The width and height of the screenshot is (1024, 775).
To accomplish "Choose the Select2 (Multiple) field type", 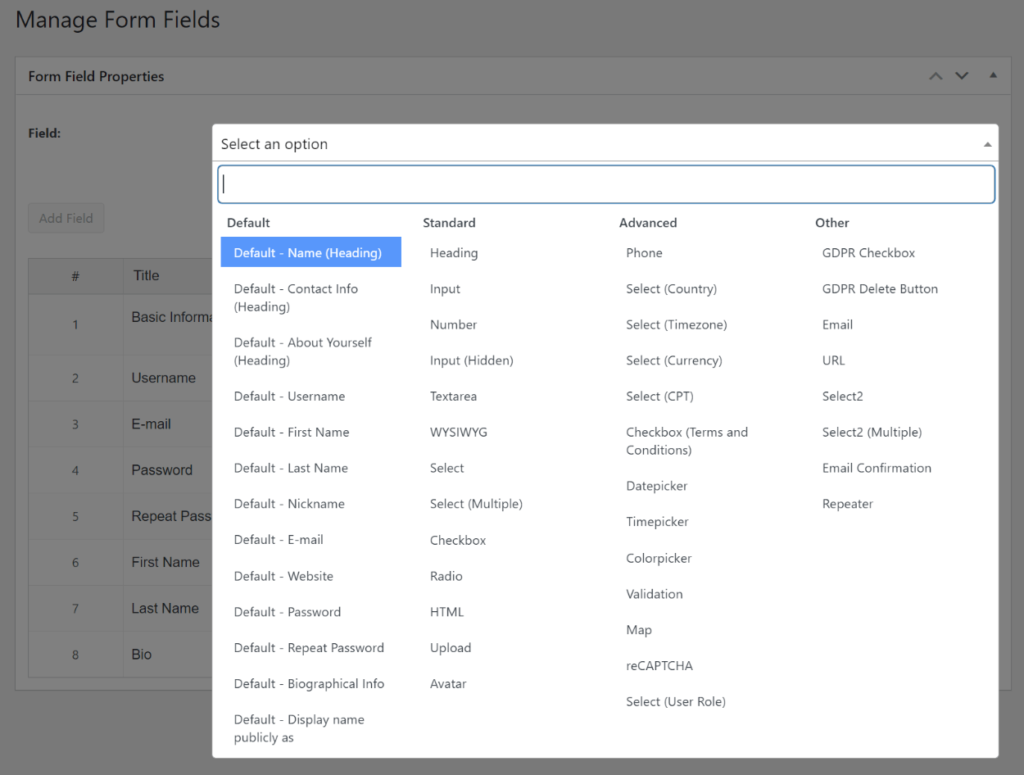I will click(x=869, y=431).
